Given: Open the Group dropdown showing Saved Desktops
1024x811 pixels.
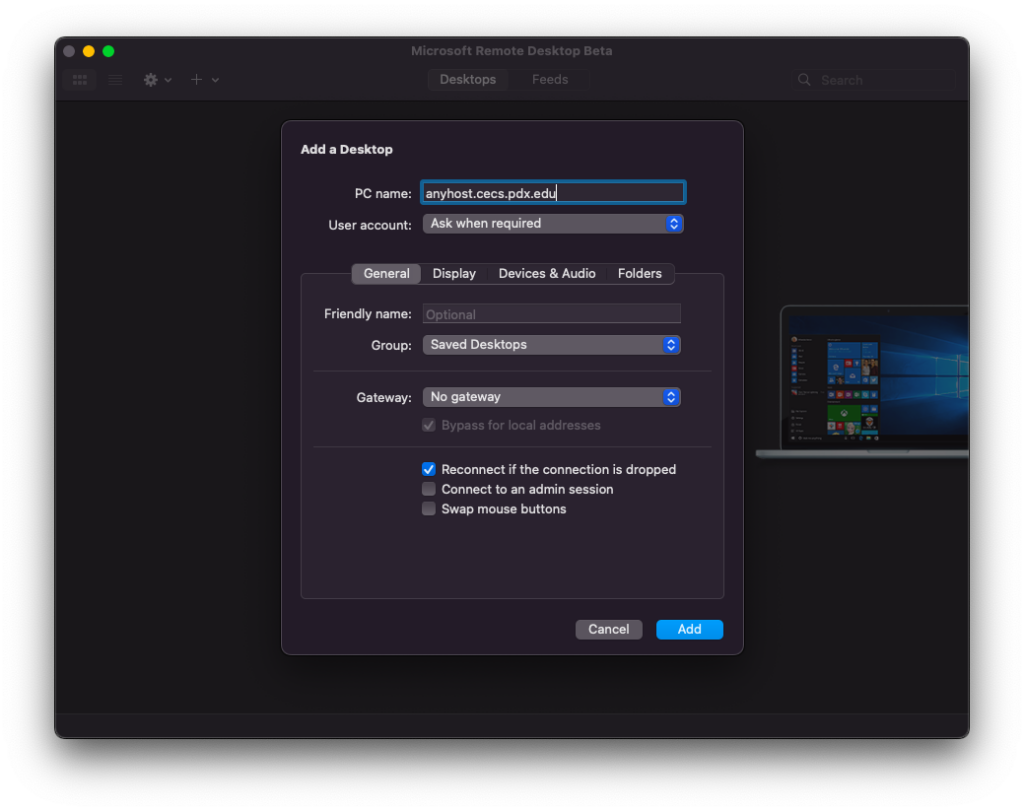Looking at the screenshot, I should tap(551, 344).
